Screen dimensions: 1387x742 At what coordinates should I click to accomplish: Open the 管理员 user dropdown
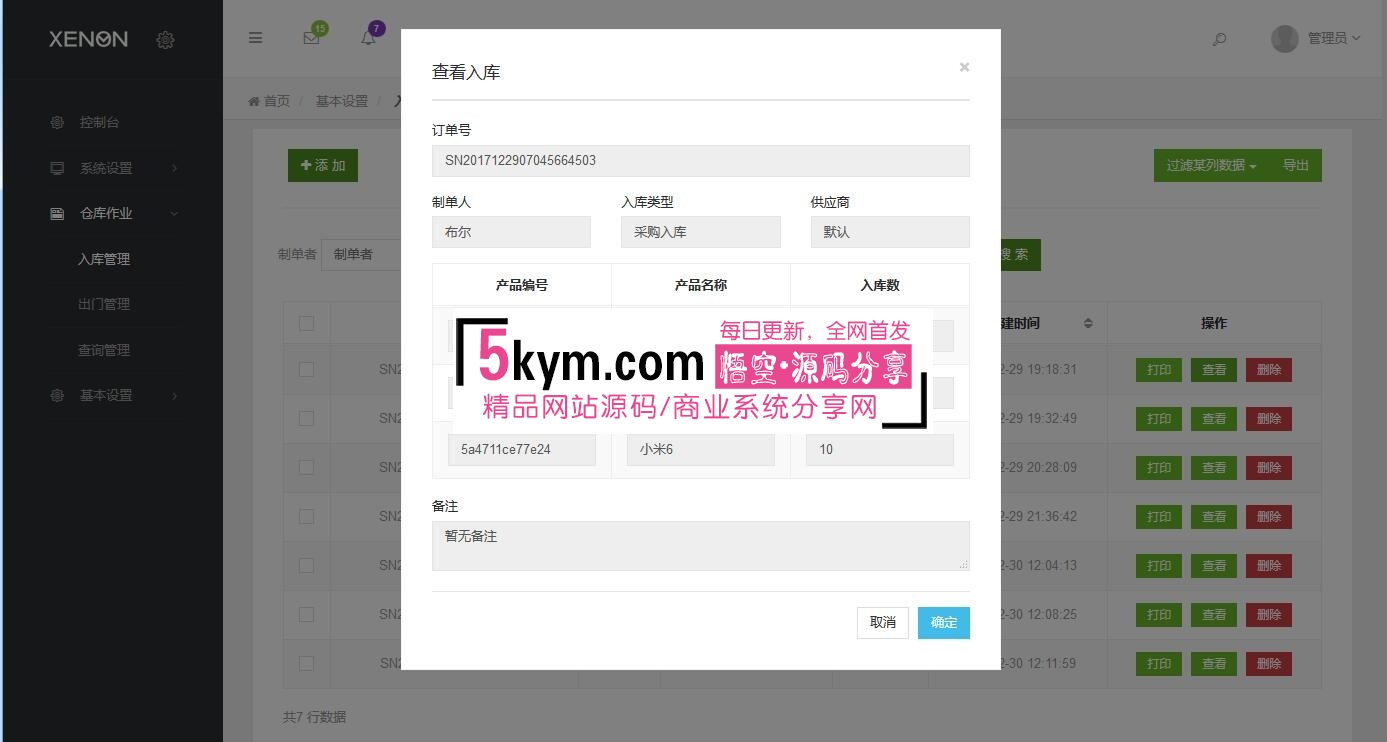click(1334, 38)
